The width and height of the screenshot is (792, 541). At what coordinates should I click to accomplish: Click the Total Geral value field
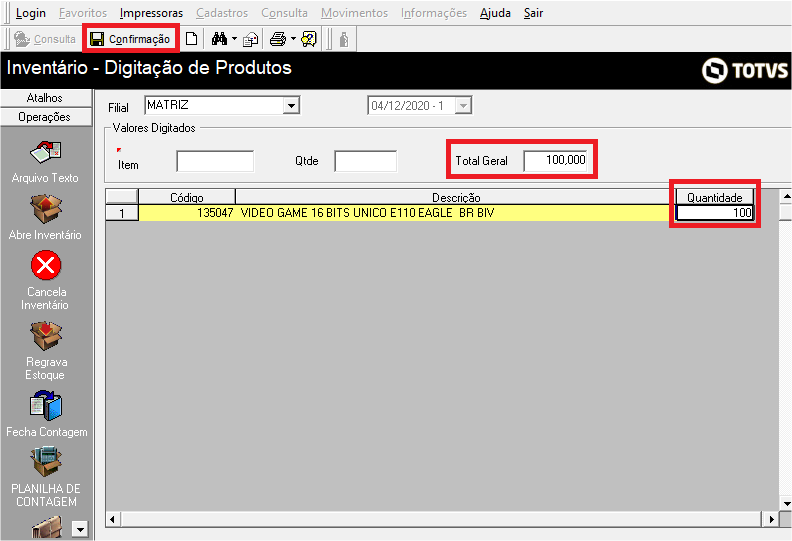click(555, 161)
